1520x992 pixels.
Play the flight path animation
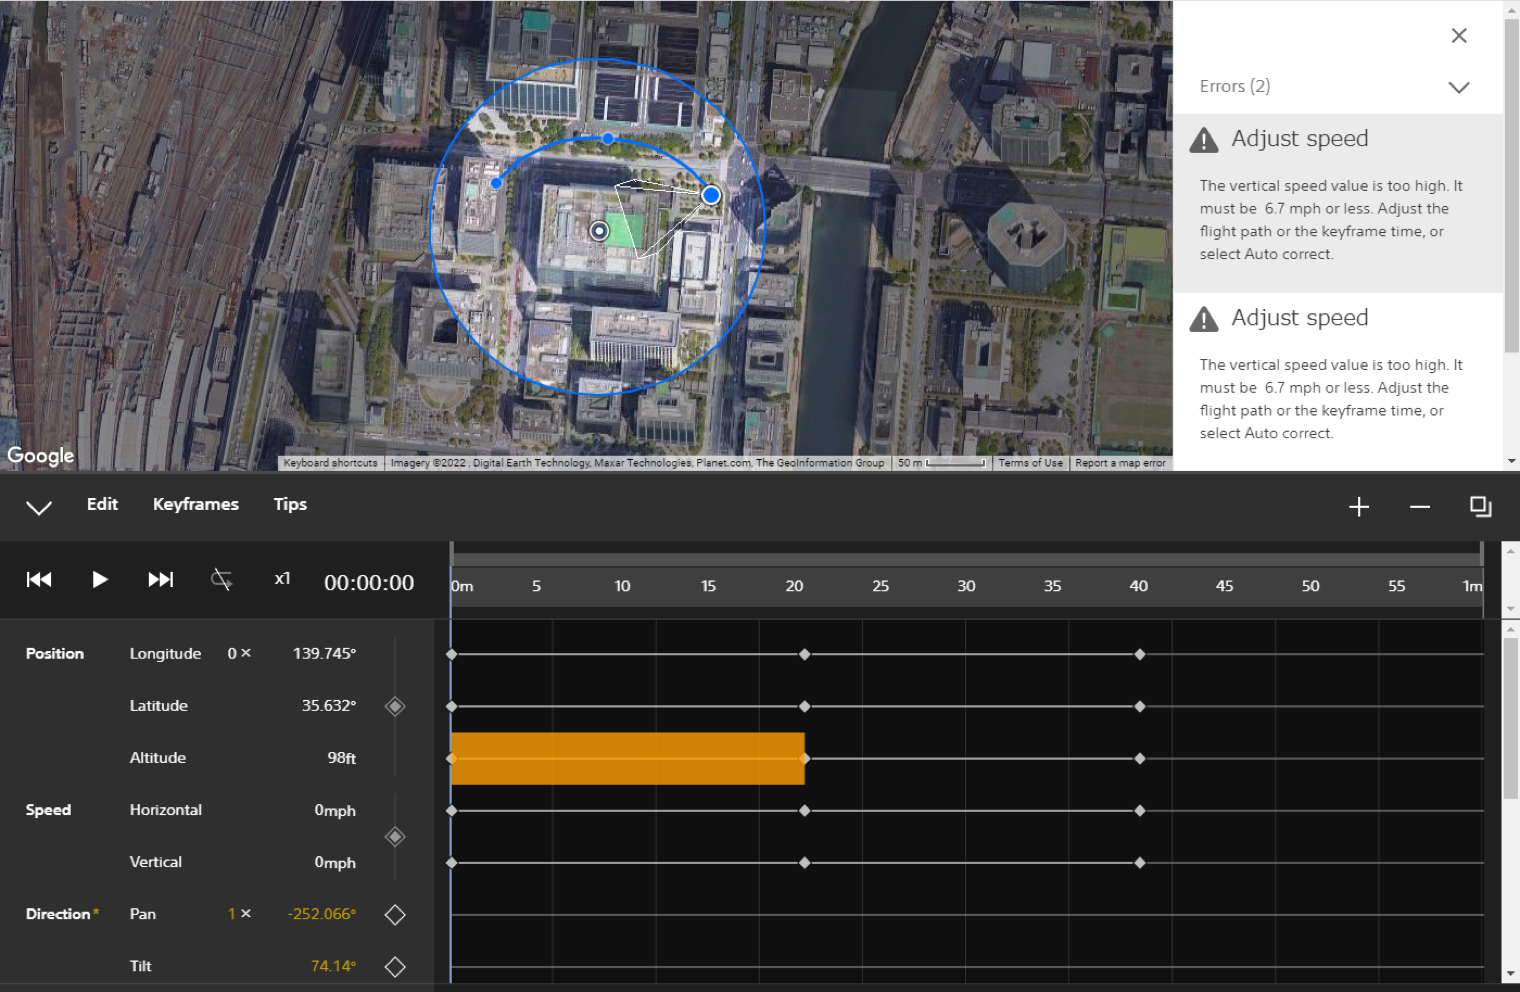coord(100,580)
